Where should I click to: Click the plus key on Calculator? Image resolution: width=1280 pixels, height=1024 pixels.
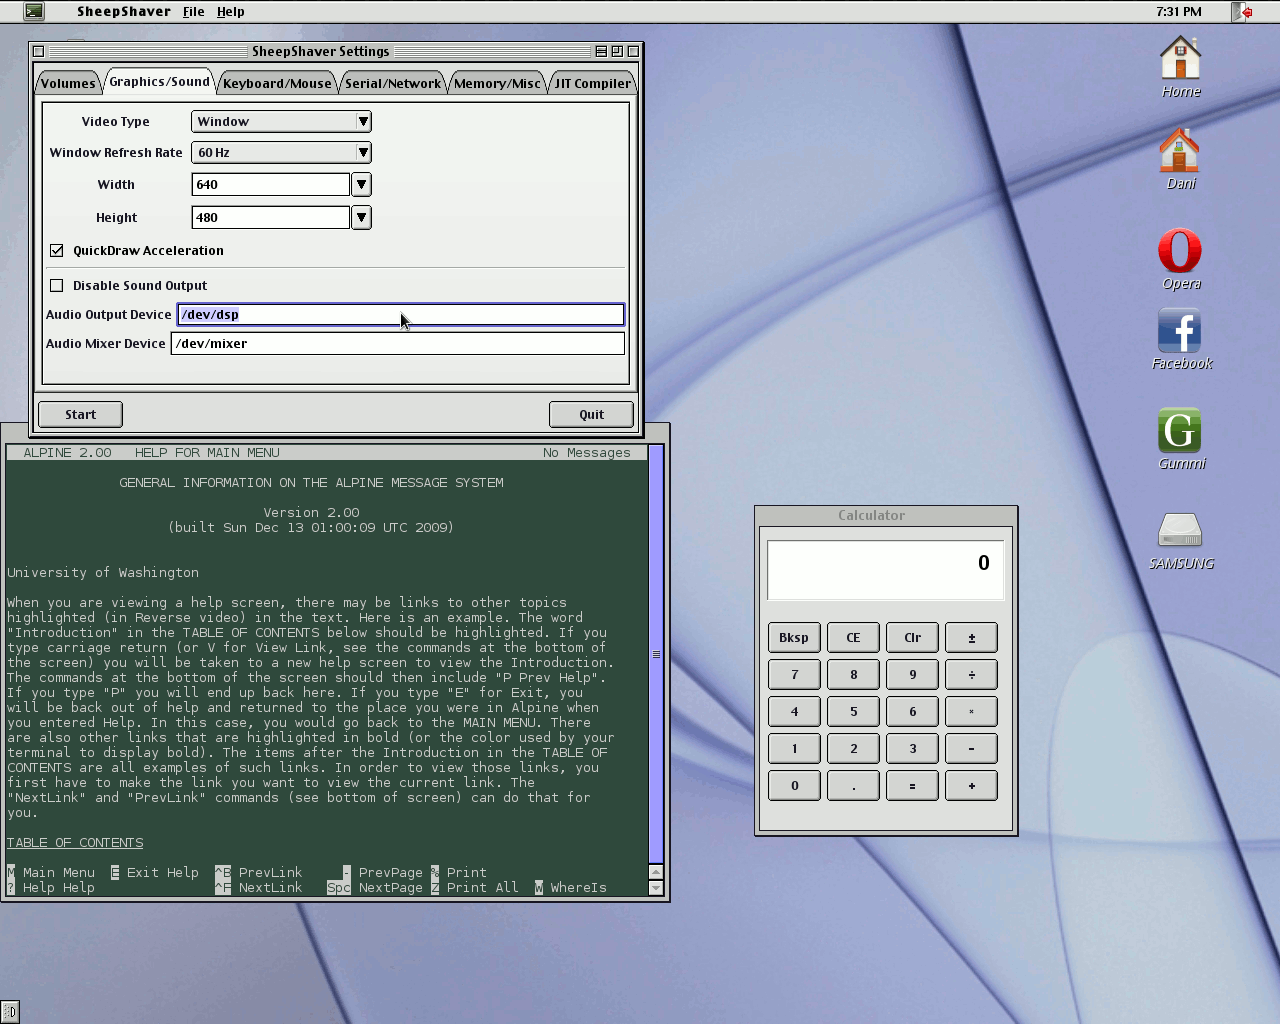tap(971, 786)
